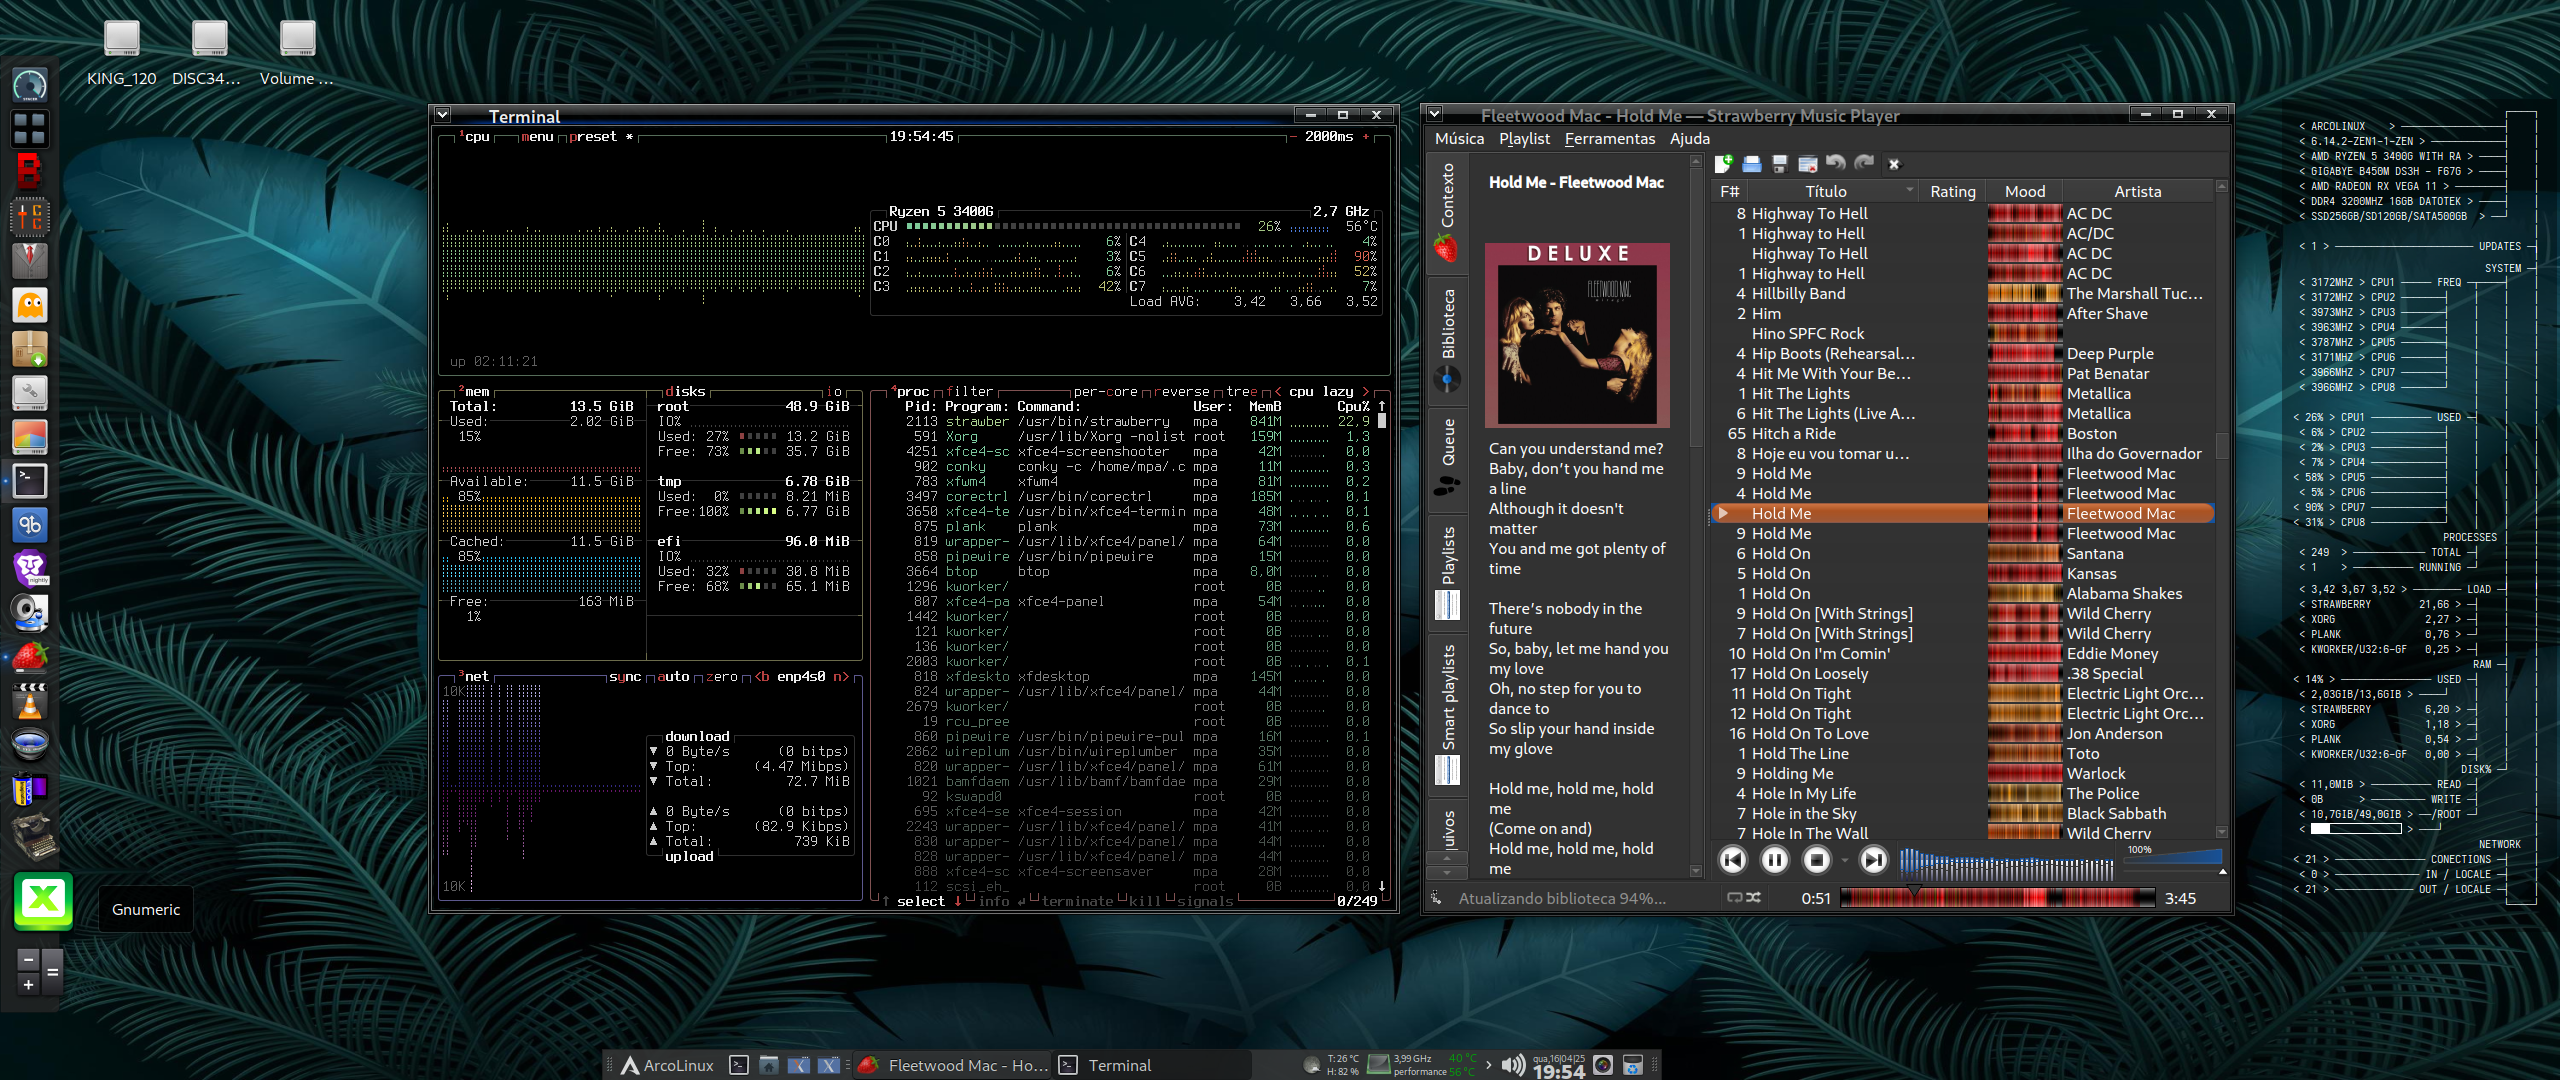2560x1080 pixels.
Task: Toggle zero in btop net box
Action: tap(721, 677)
